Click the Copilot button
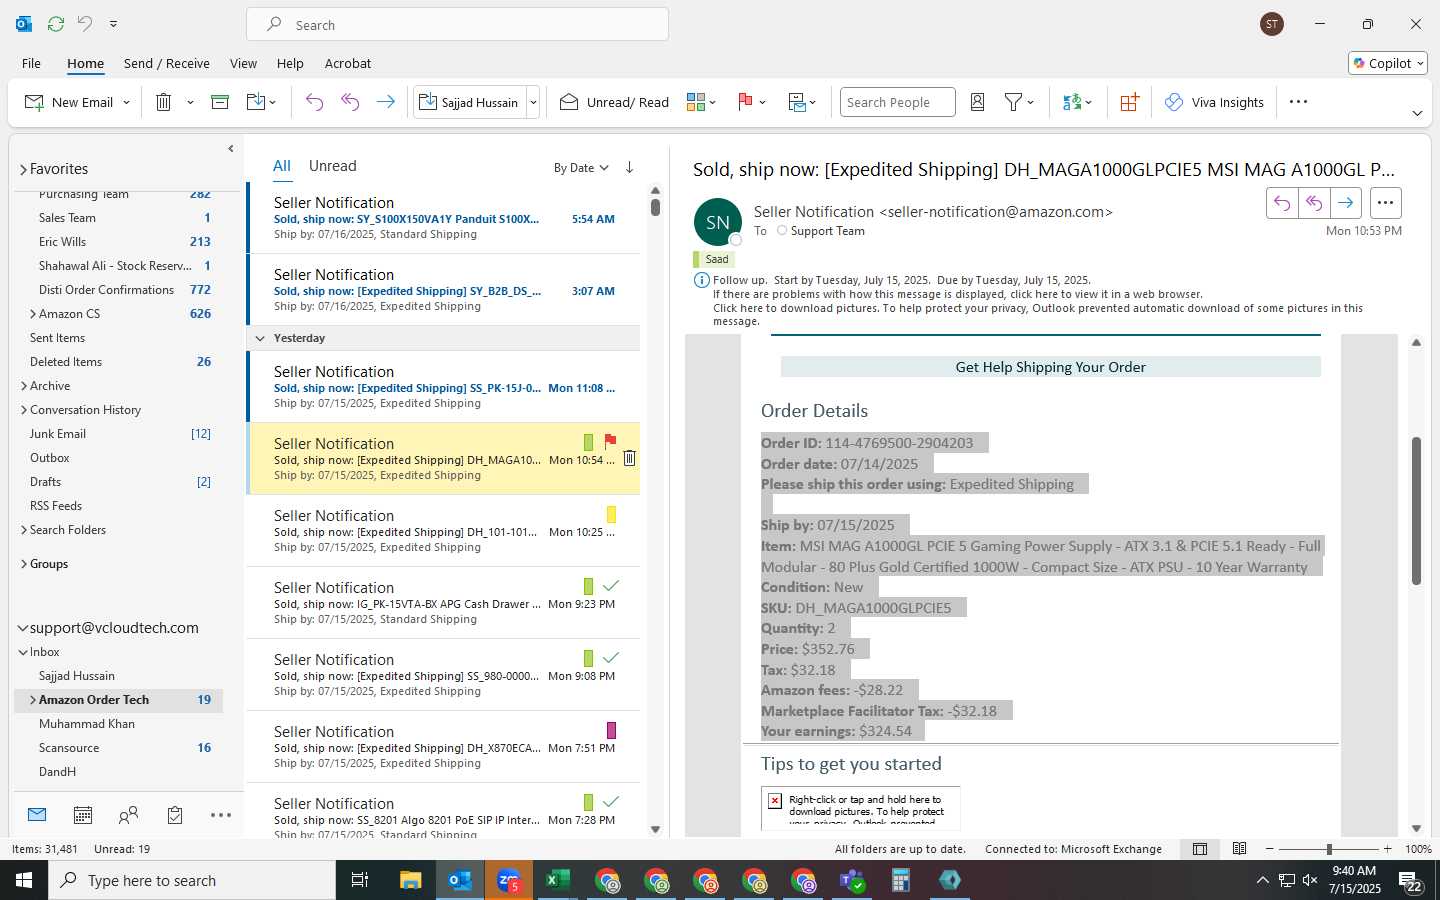Image resolution: width=1440 pixels, height=900 pixels. (1388, 63)
